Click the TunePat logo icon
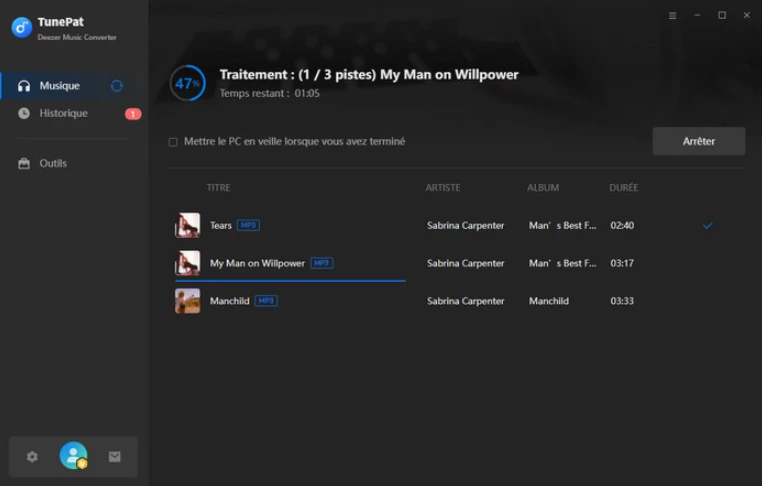 tap(21, 28)
